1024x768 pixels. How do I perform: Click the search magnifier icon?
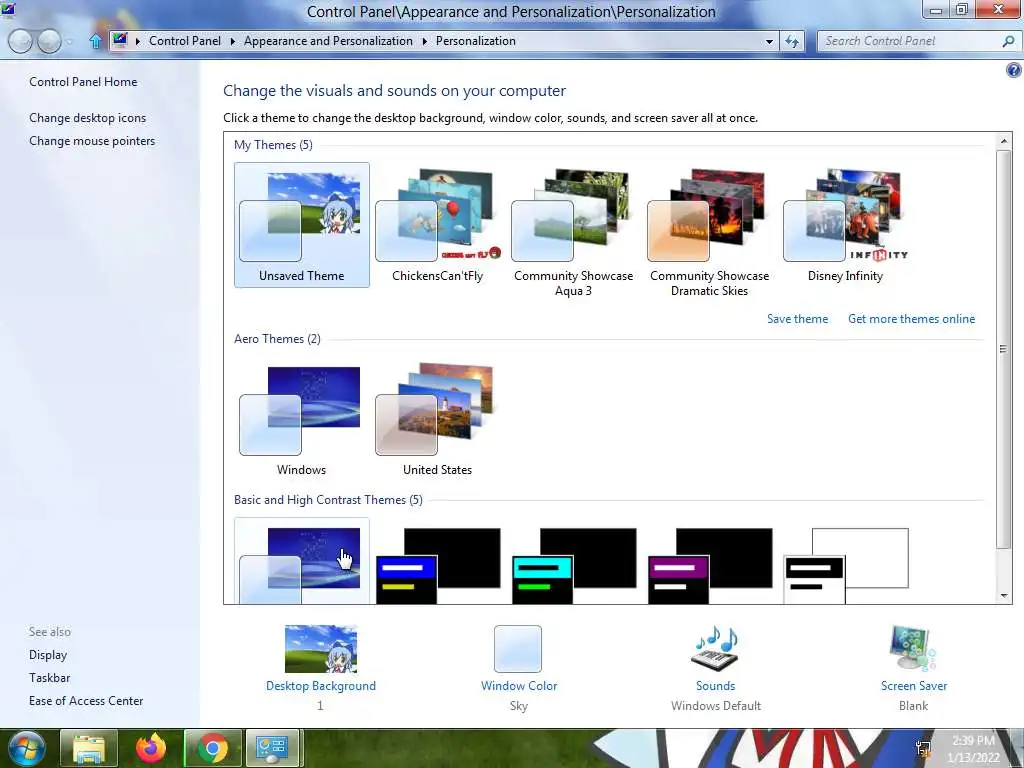(1008, 41)
